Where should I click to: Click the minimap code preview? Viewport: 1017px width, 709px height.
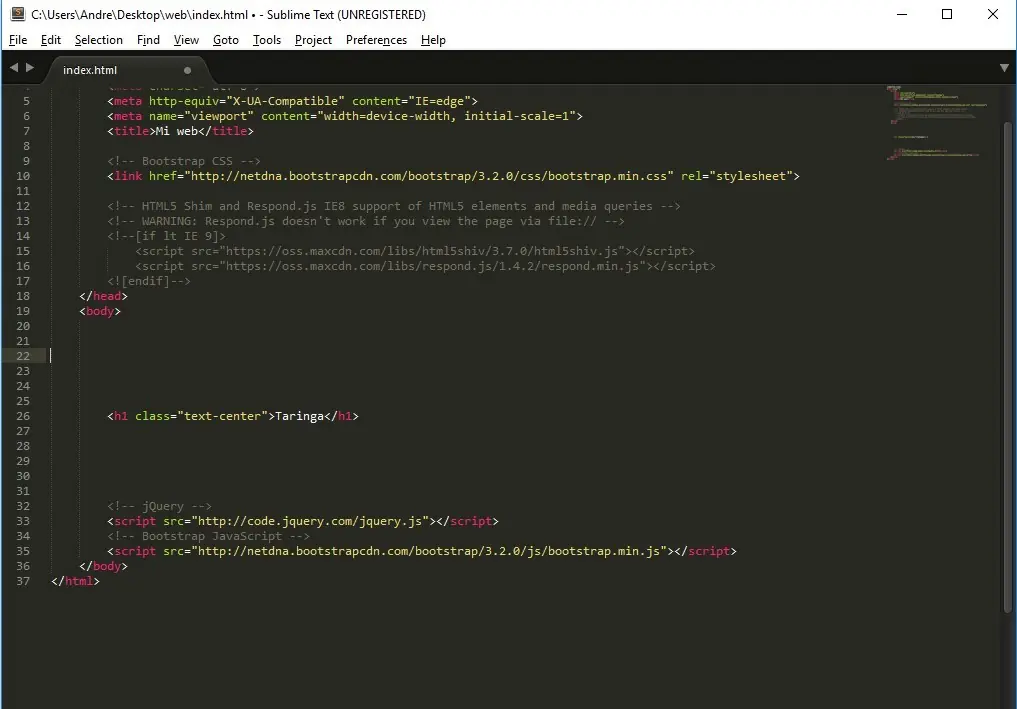937,123
